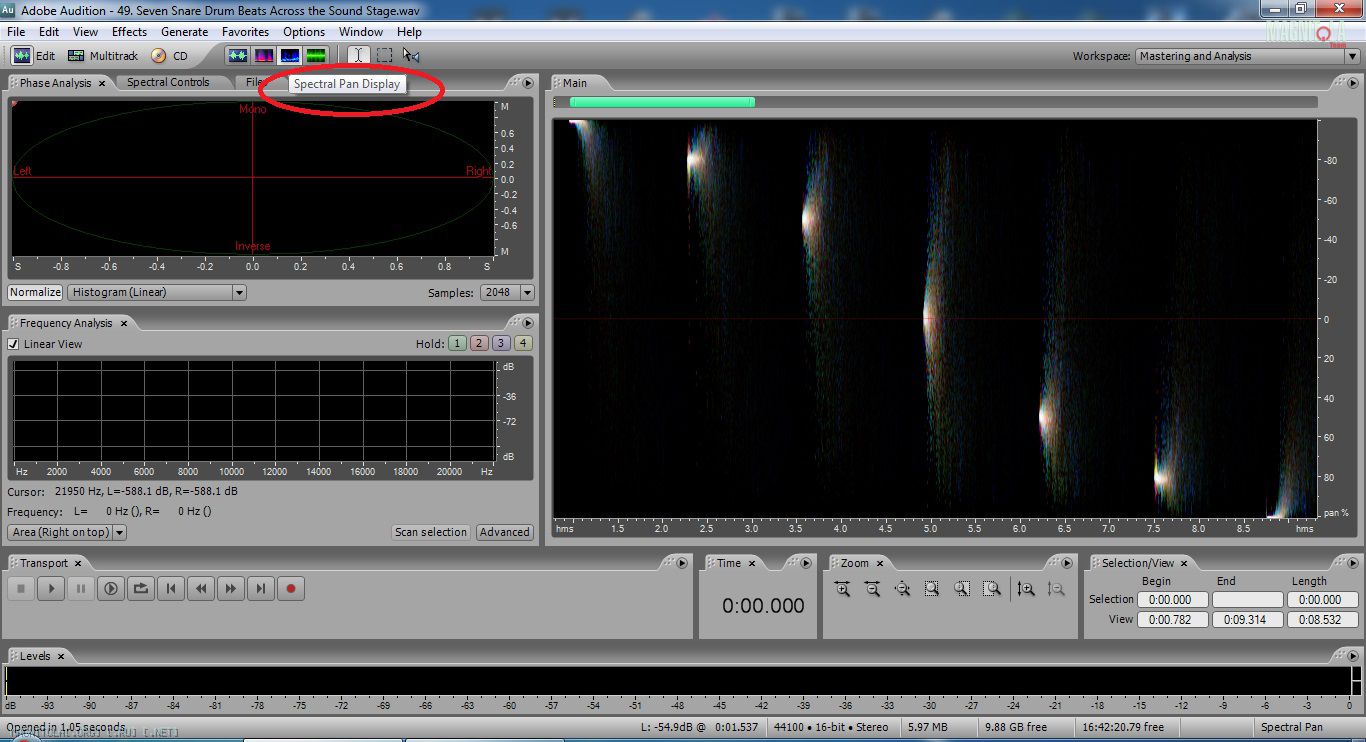Open the Frequency Analysis panel options menu
1366x742 pixels.
526,323
